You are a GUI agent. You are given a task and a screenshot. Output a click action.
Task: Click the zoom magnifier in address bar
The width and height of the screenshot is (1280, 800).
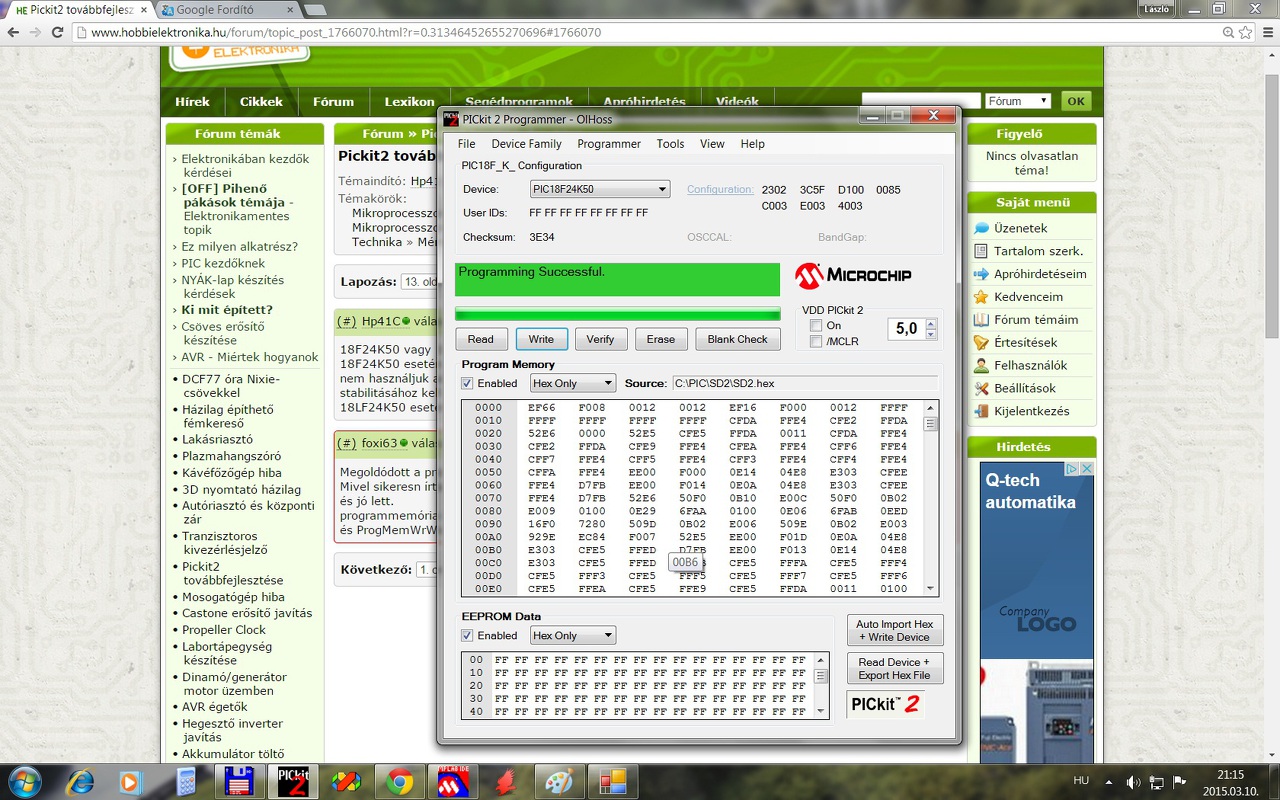tap(1228, 32)
